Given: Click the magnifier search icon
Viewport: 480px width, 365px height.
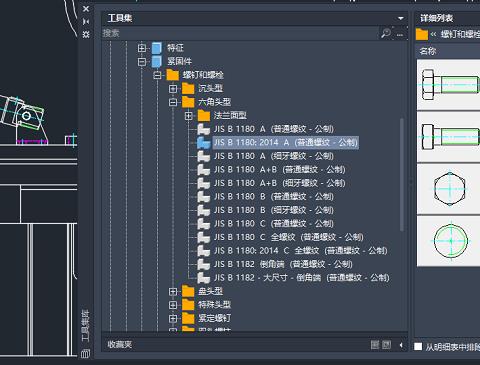Looking at the screenshot, I should pos(386,33).
